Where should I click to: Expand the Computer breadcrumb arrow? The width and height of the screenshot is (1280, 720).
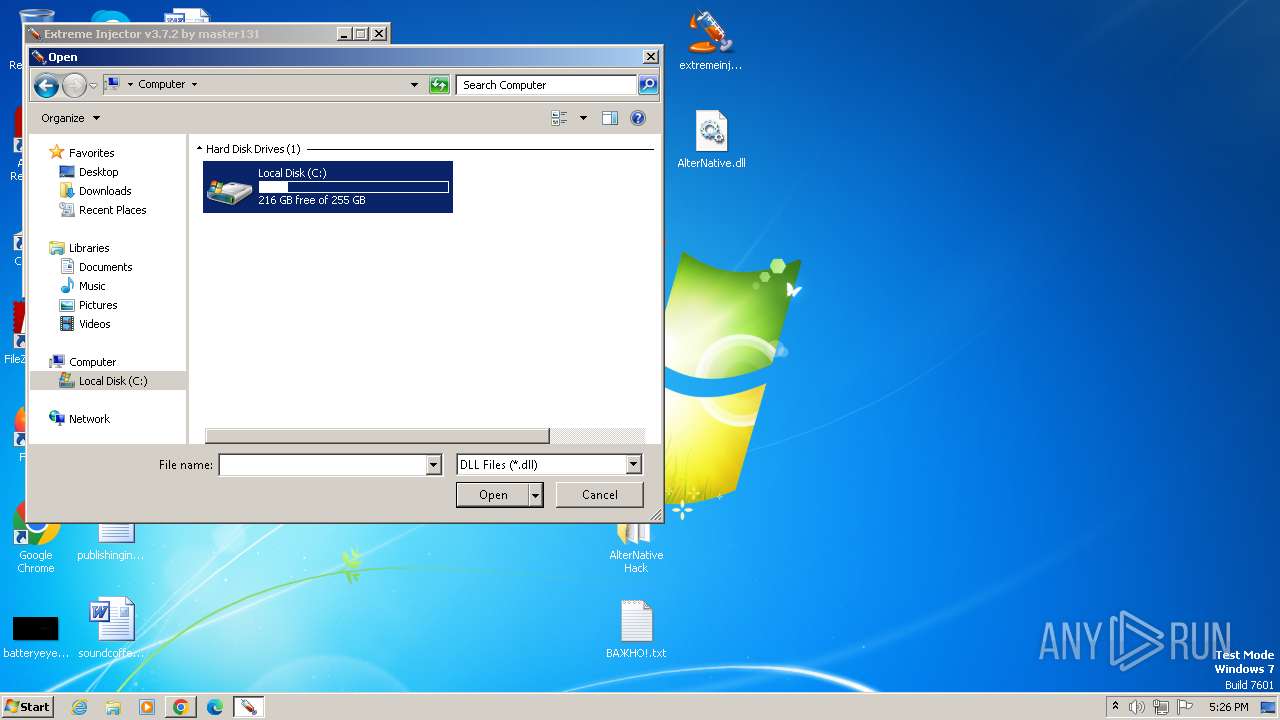[194, 85]
